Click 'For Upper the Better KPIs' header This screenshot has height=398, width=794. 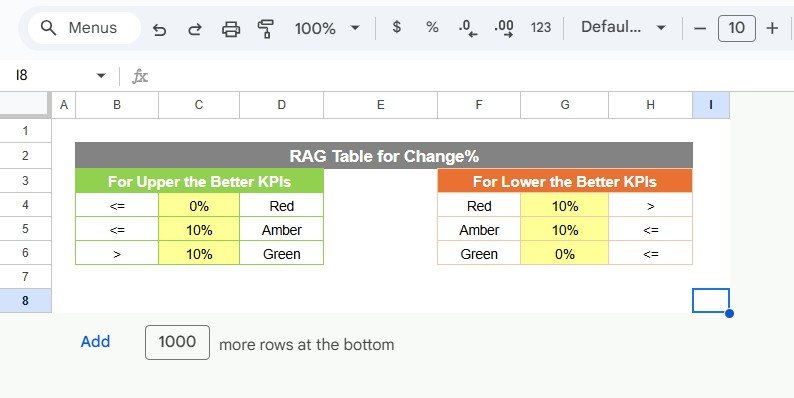tap(200, 181)
